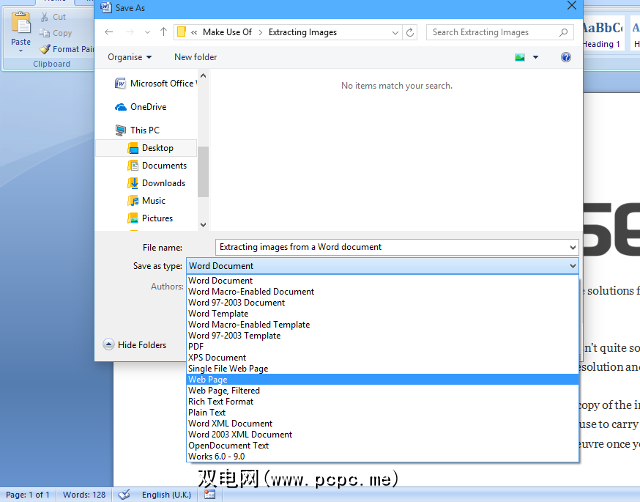
Task: Select Word XML Document type
Action: click(x=383, y=424)
